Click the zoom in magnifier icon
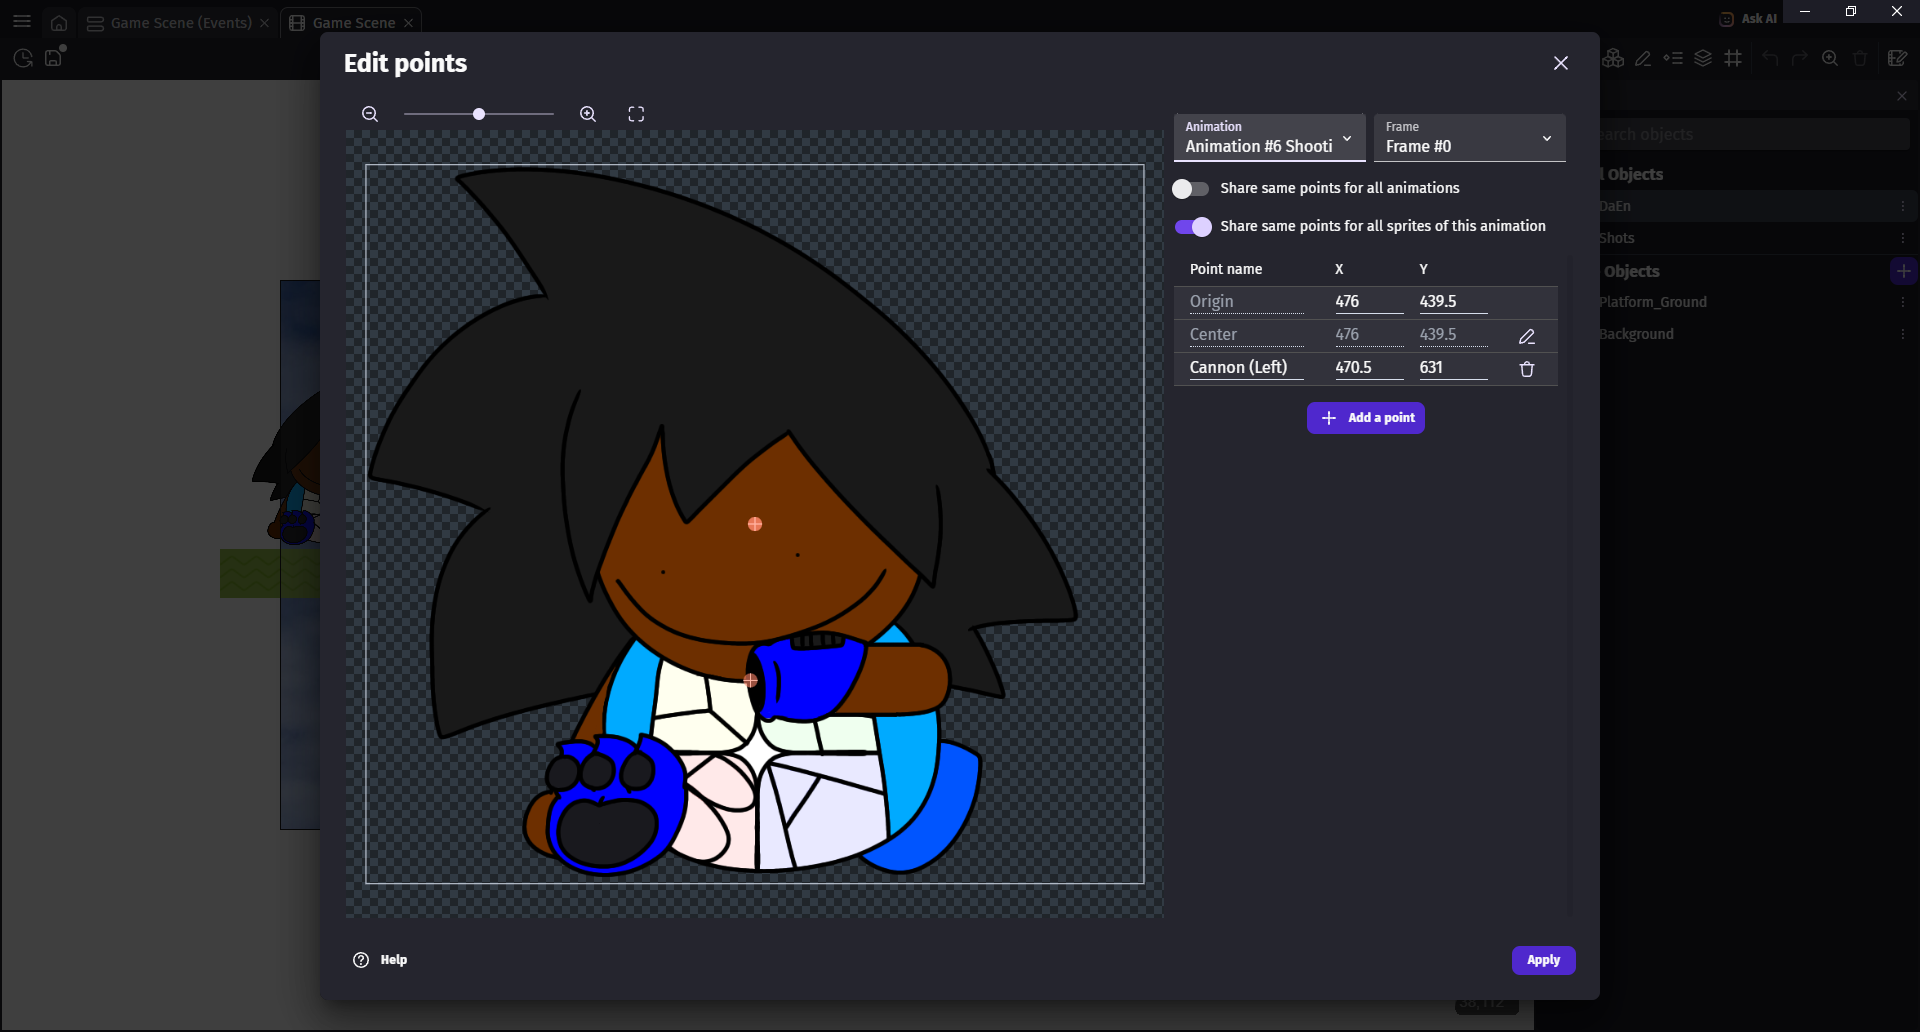This screenshot has height=1032, width=1920. (588, 114)
